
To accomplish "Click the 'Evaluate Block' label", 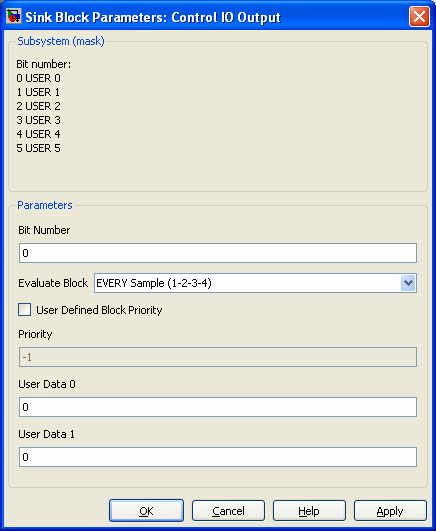I will [x=53, y=283].
